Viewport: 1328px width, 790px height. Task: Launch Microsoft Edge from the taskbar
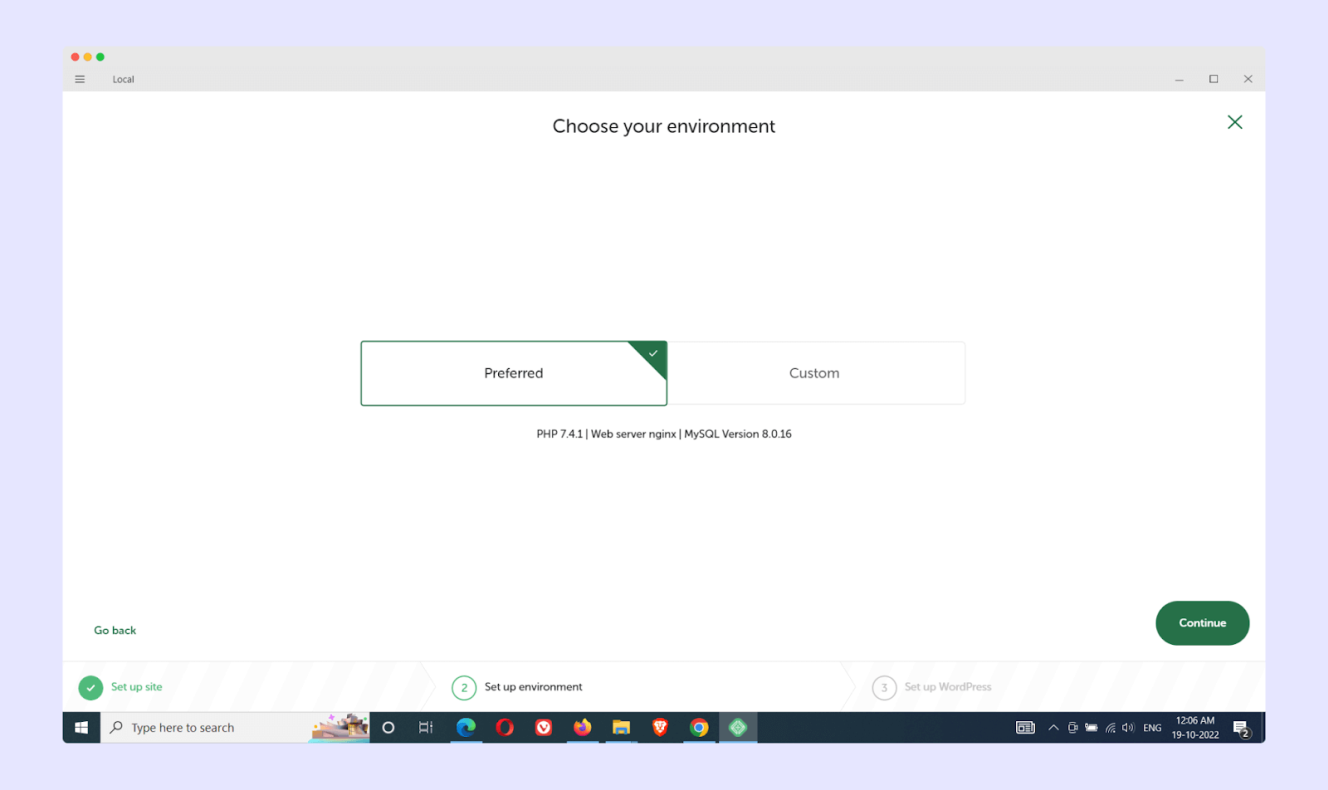pyautogui.click(x=466, y=727)
